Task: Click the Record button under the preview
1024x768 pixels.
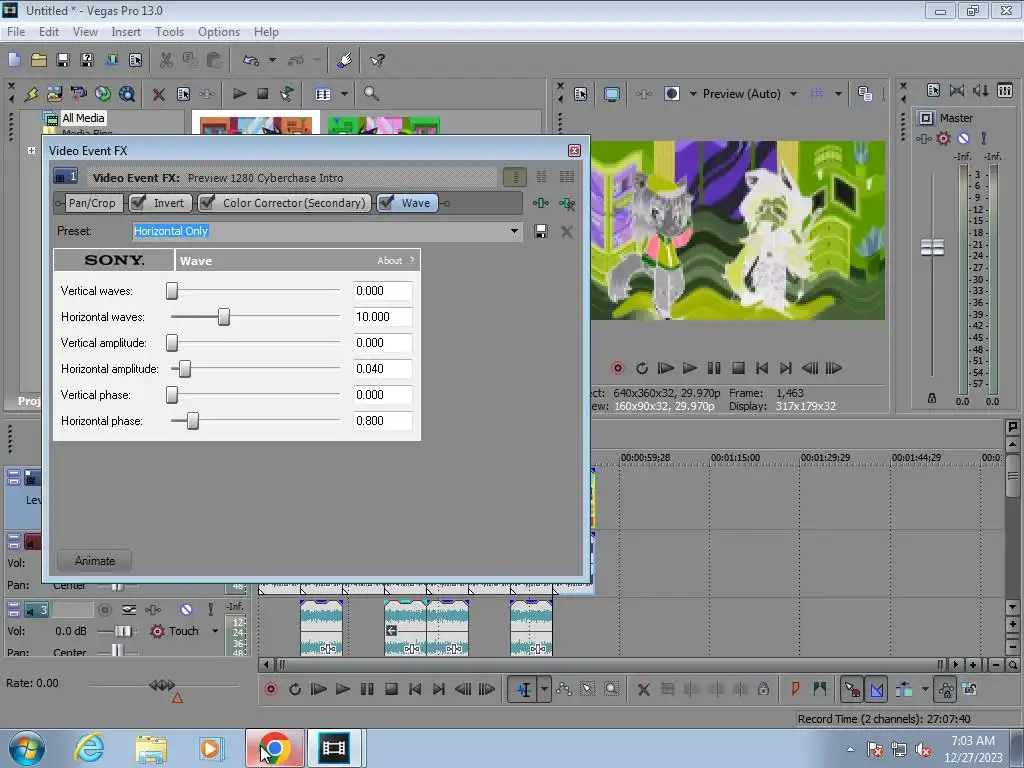Action: [618, 368]
